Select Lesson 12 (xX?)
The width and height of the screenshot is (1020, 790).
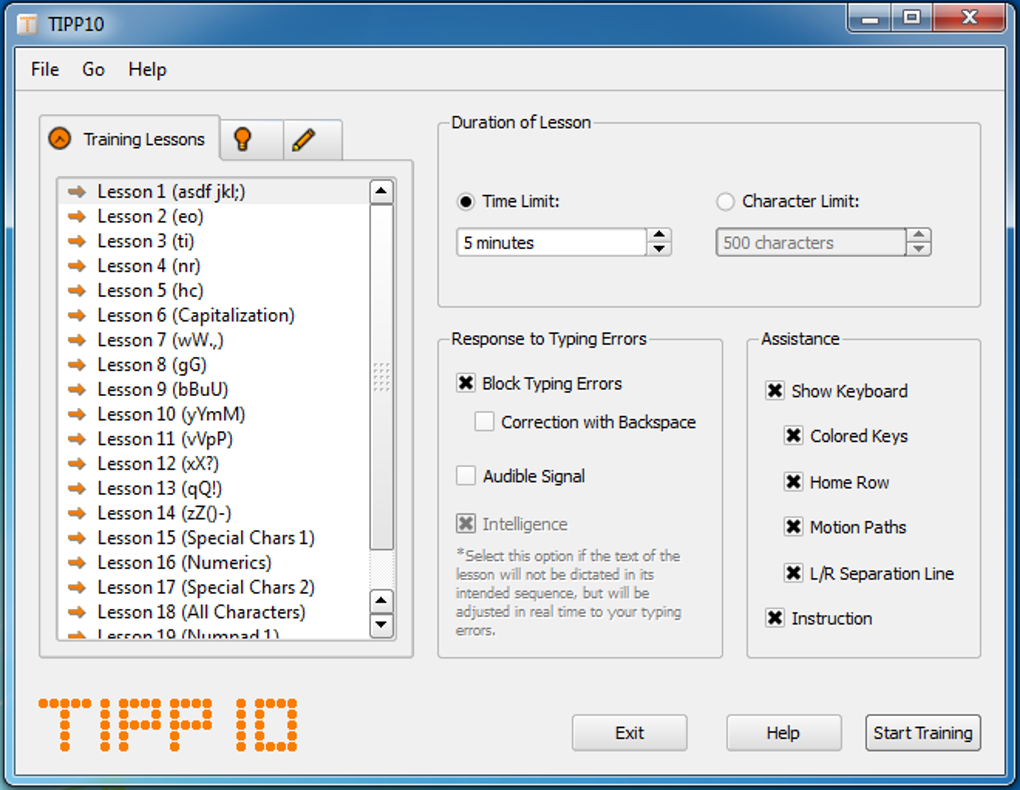pos(214,463)
